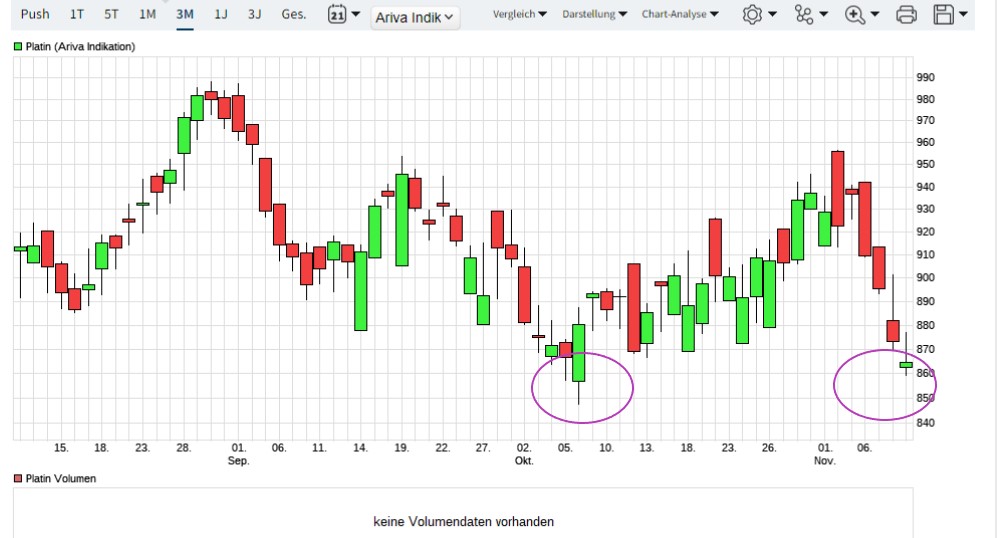Click the 19. date axis label
This screenshot has width=997, height=538.
point(401,448)
